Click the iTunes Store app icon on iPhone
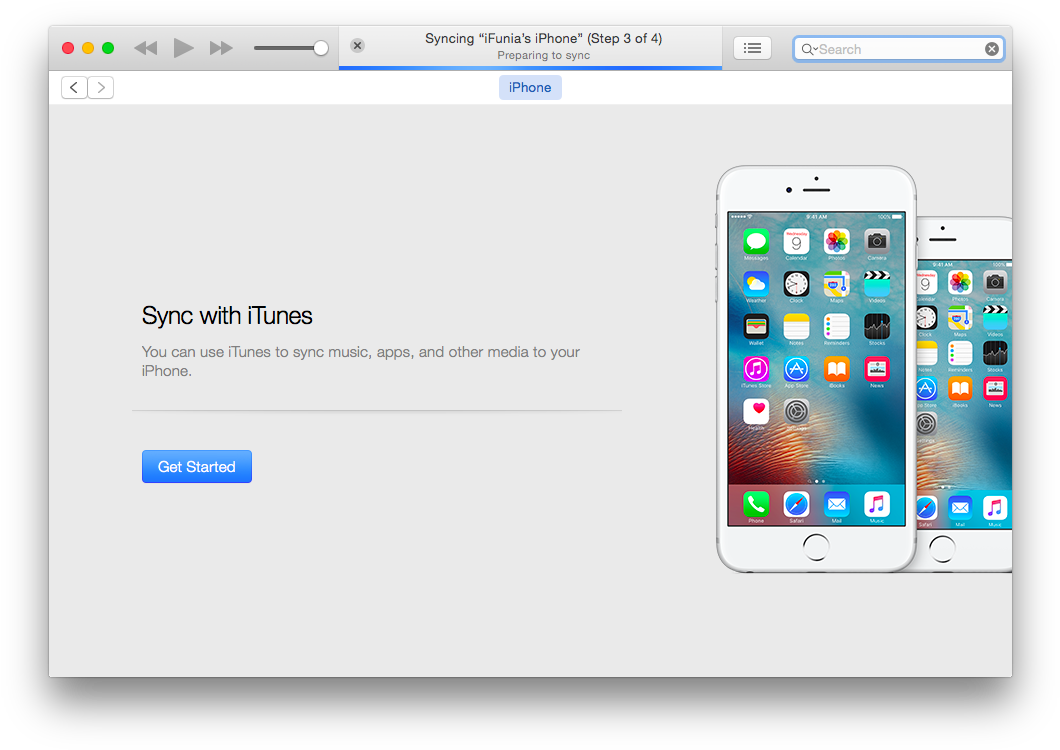1060x750 pixels. (756, 369)
